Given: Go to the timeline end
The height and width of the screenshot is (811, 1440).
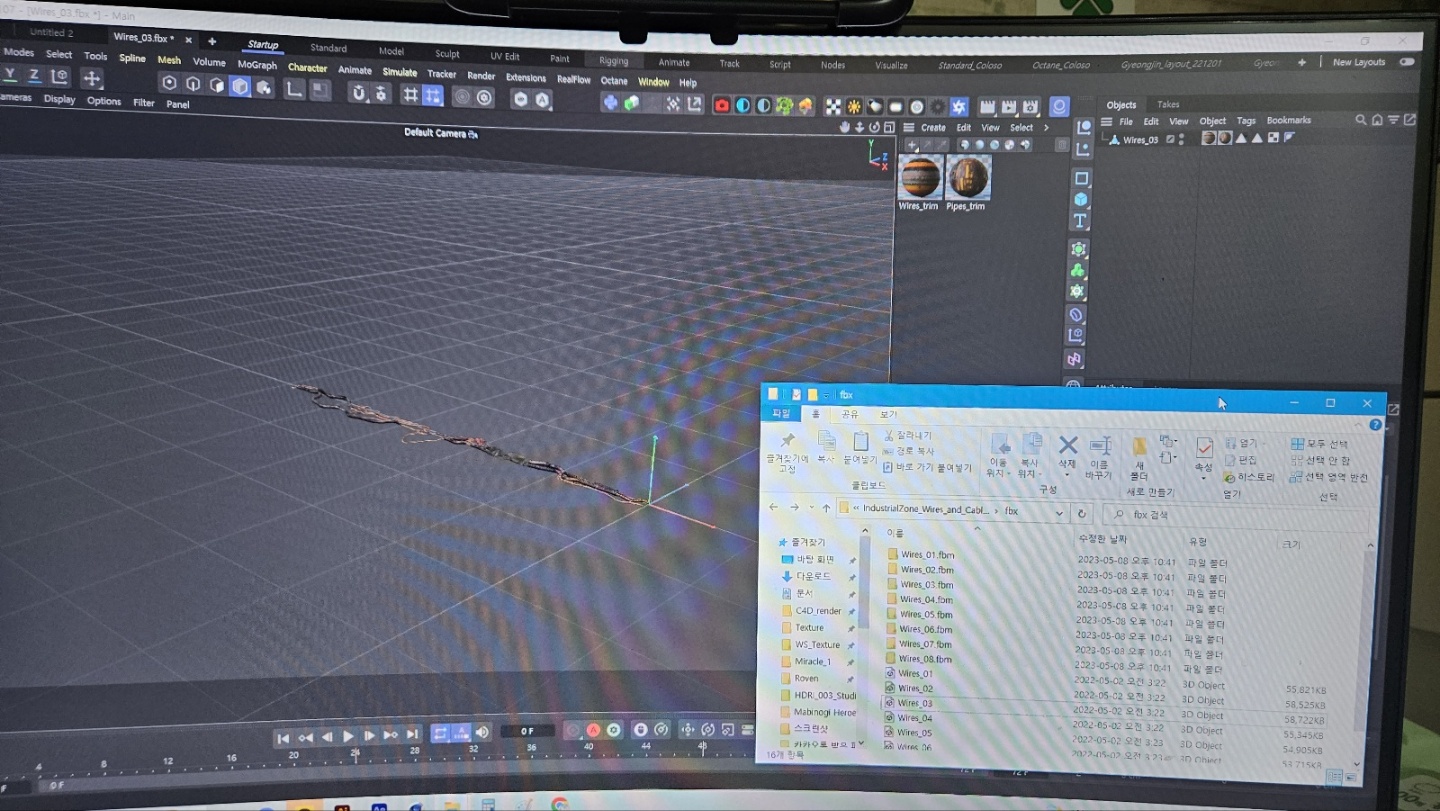Looking at the screenshot, I should (x=412, y=734).
